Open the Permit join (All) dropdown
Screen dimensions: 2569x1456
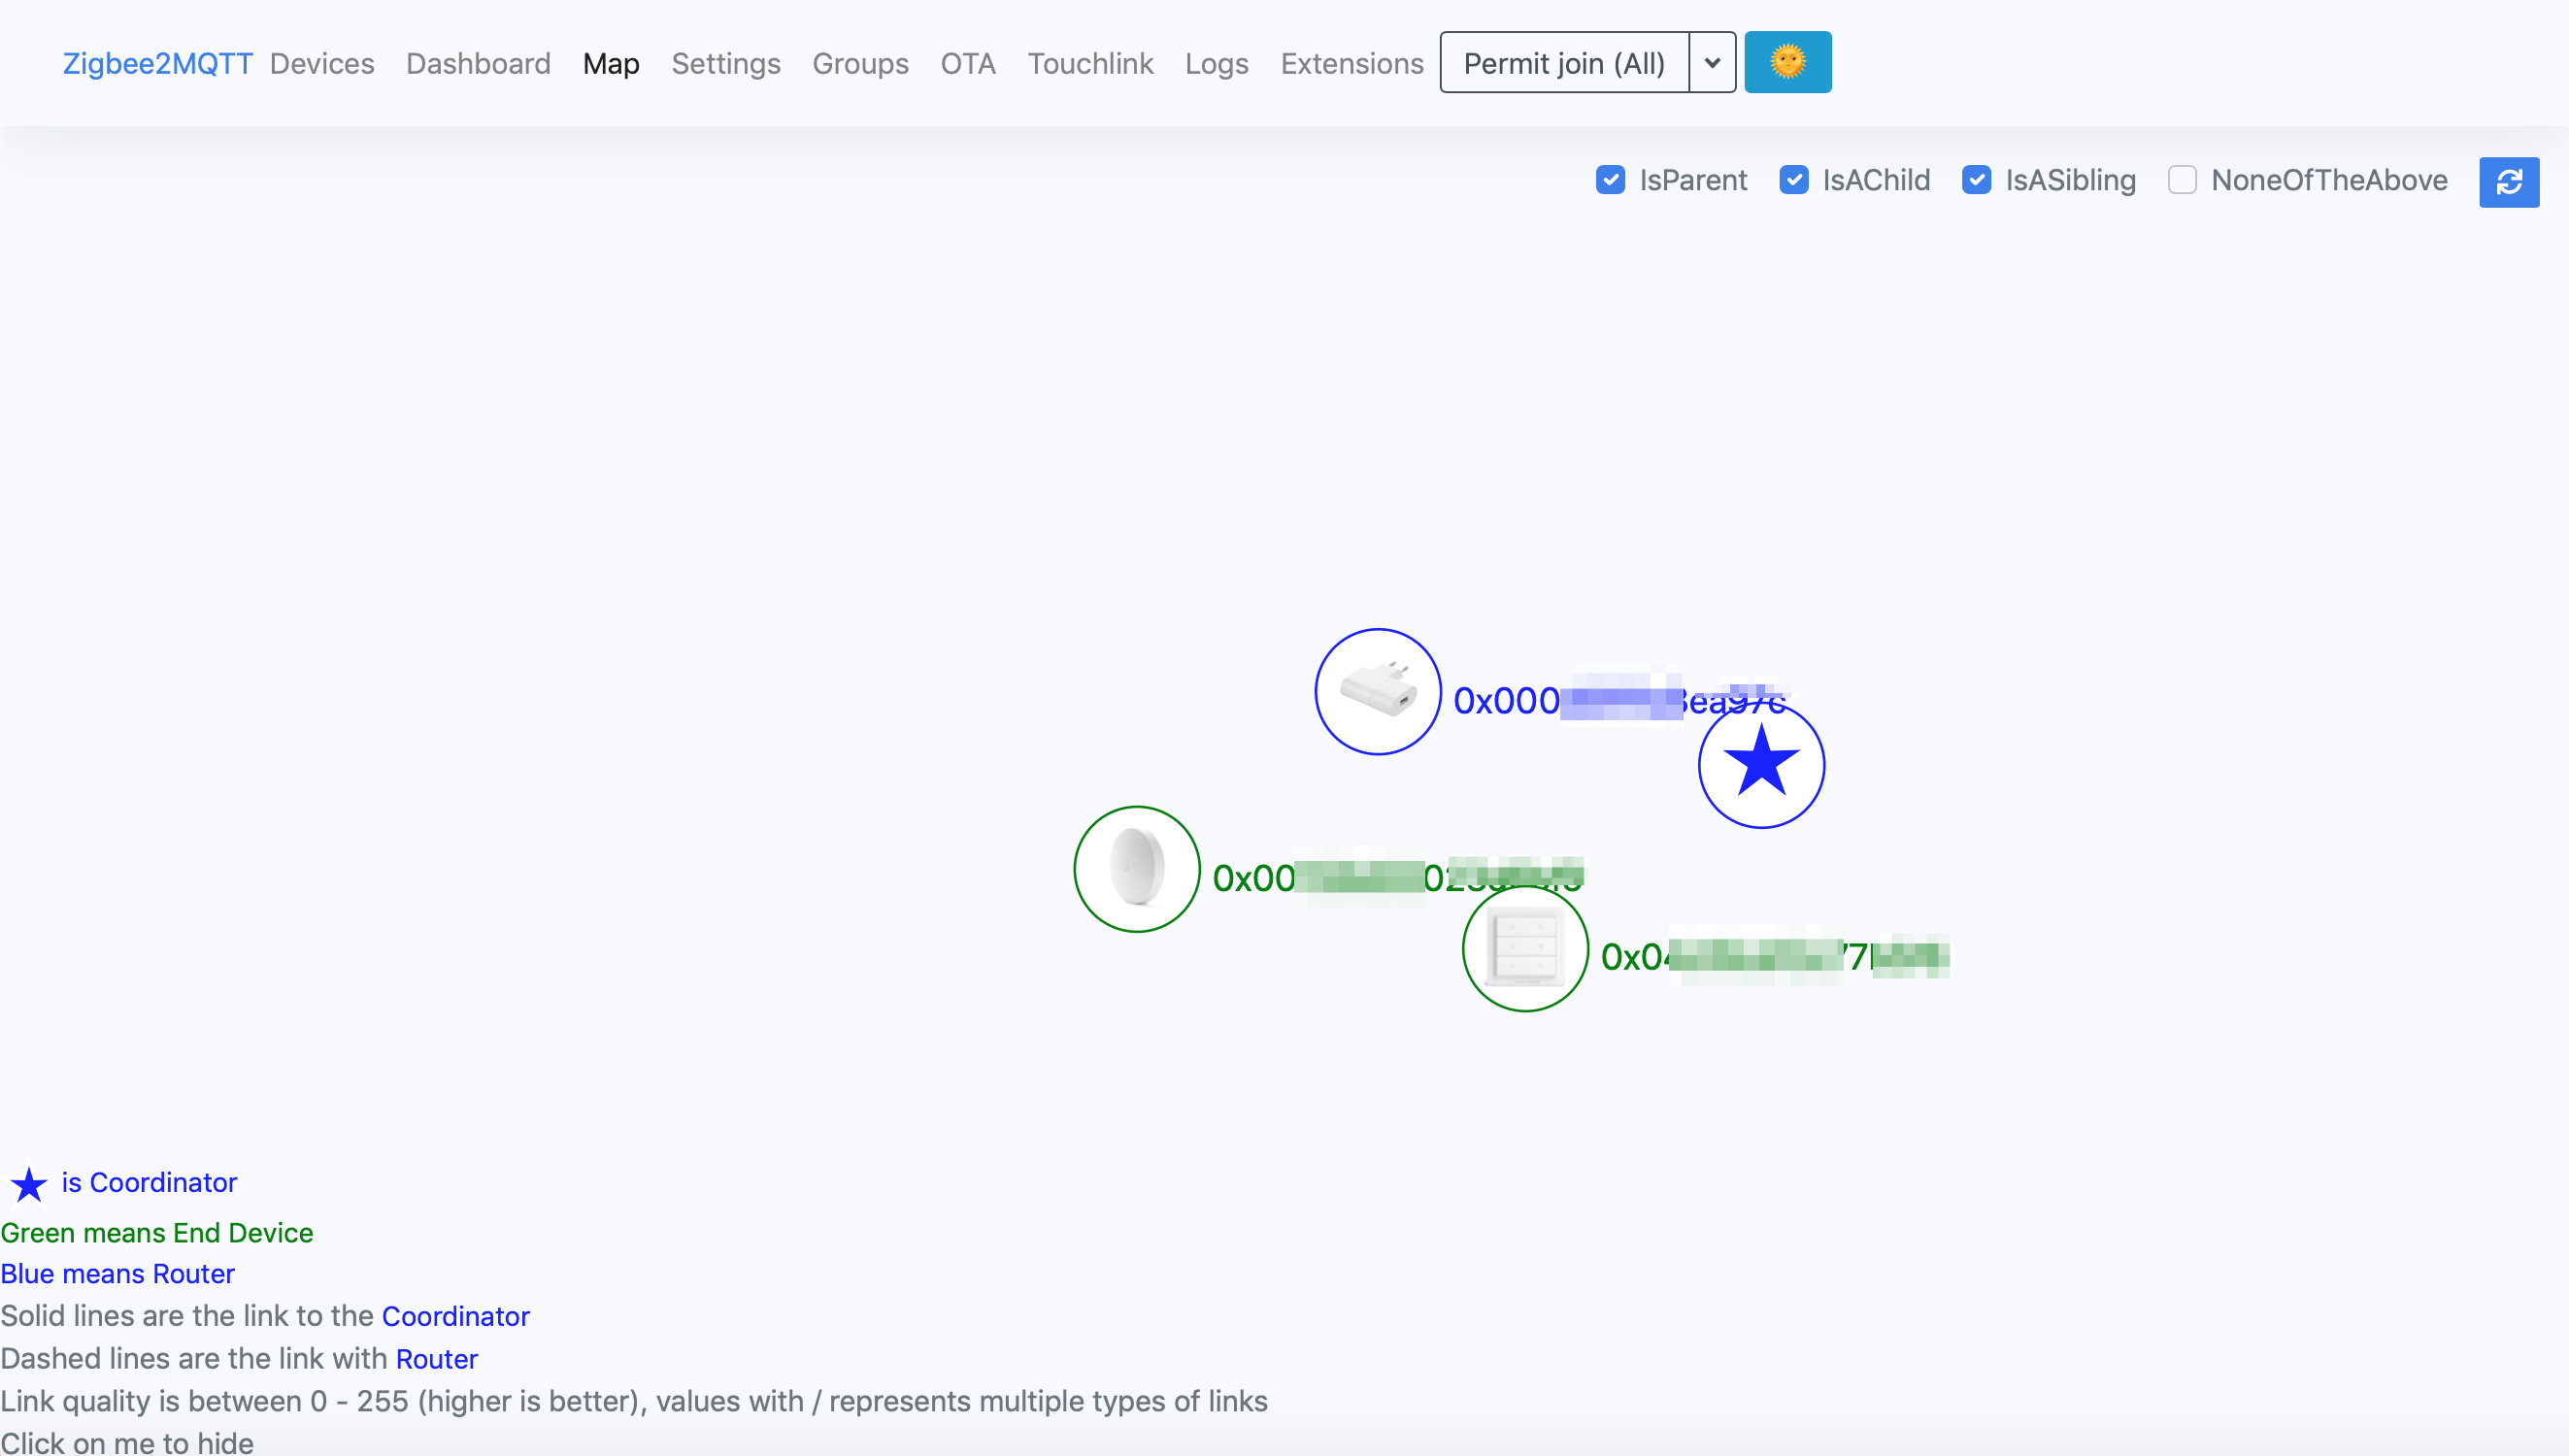[1565, 62]
